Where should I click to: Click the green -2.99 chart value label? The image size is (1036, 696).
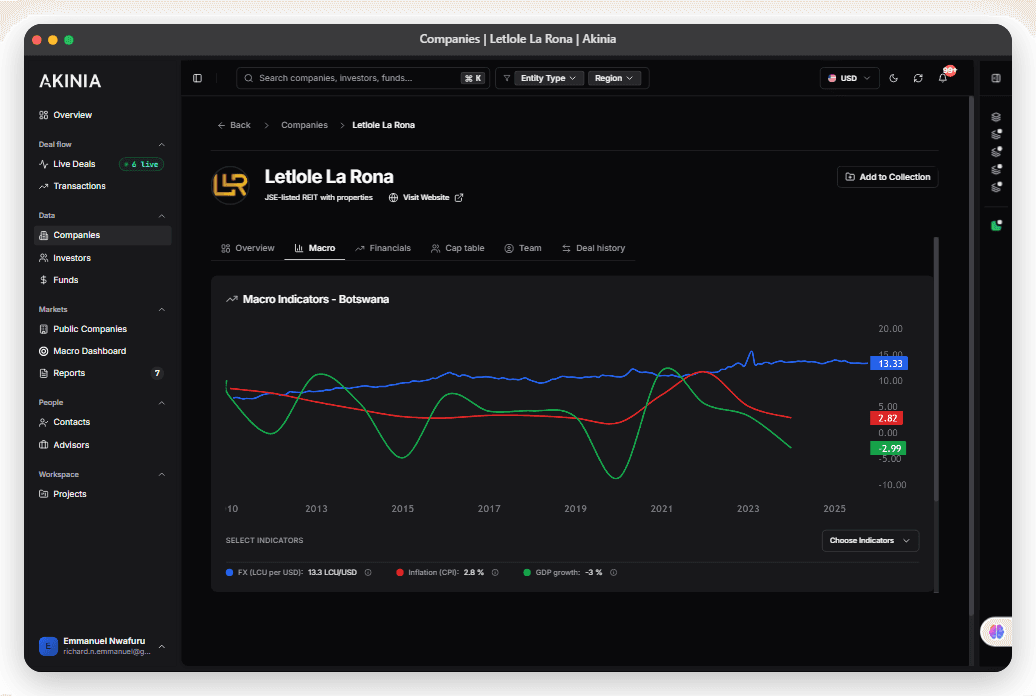pos(888,448)
